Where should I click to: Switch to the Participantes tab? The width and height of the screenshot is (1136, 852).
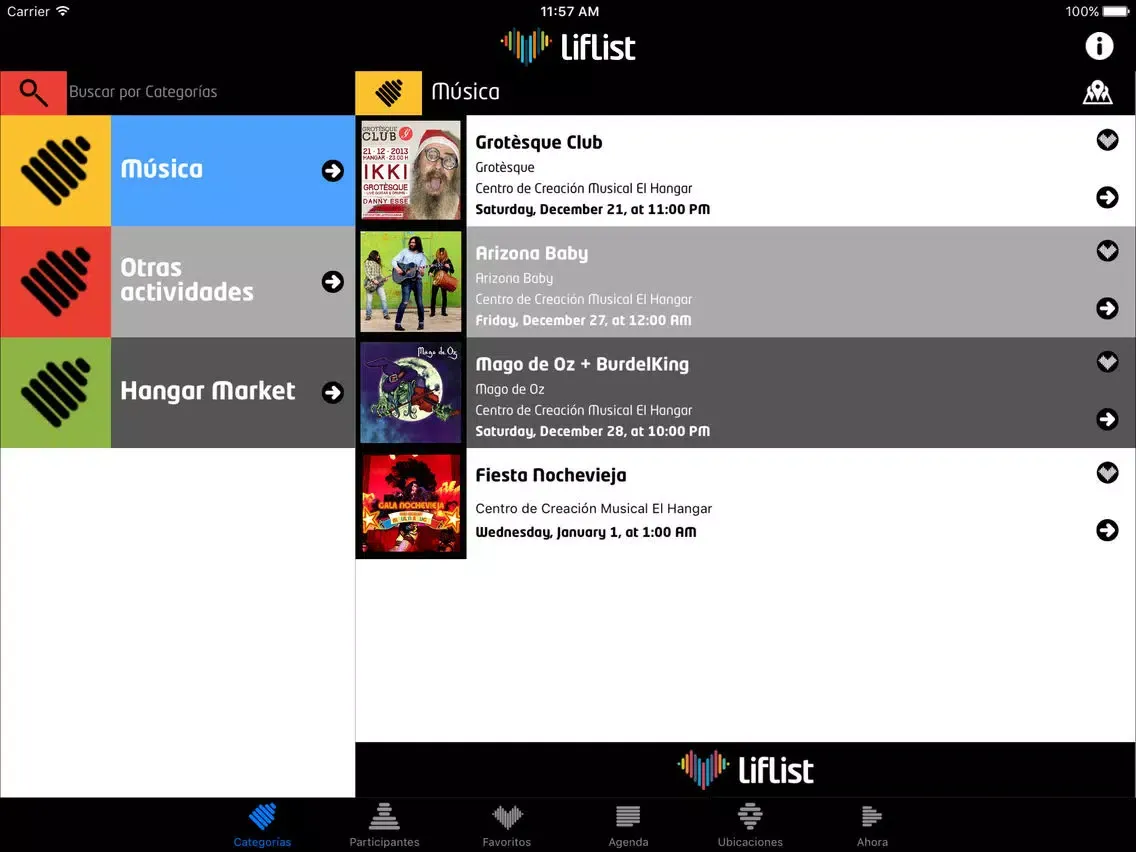pyautogui.click(x=384, y=825)
